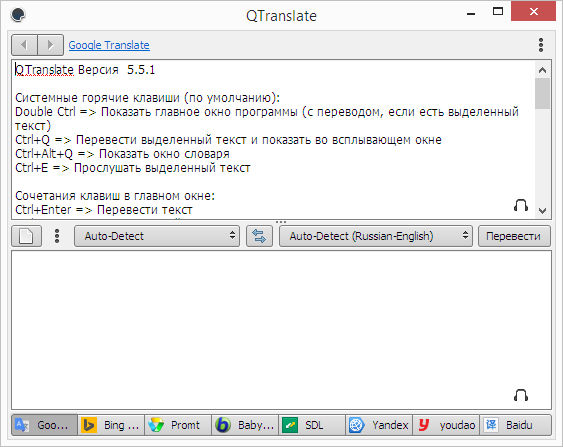The height and width of the screenshot is (447, 563).
Task: Select the Babylon translation service tab
Action: click(x=245, y=425)
